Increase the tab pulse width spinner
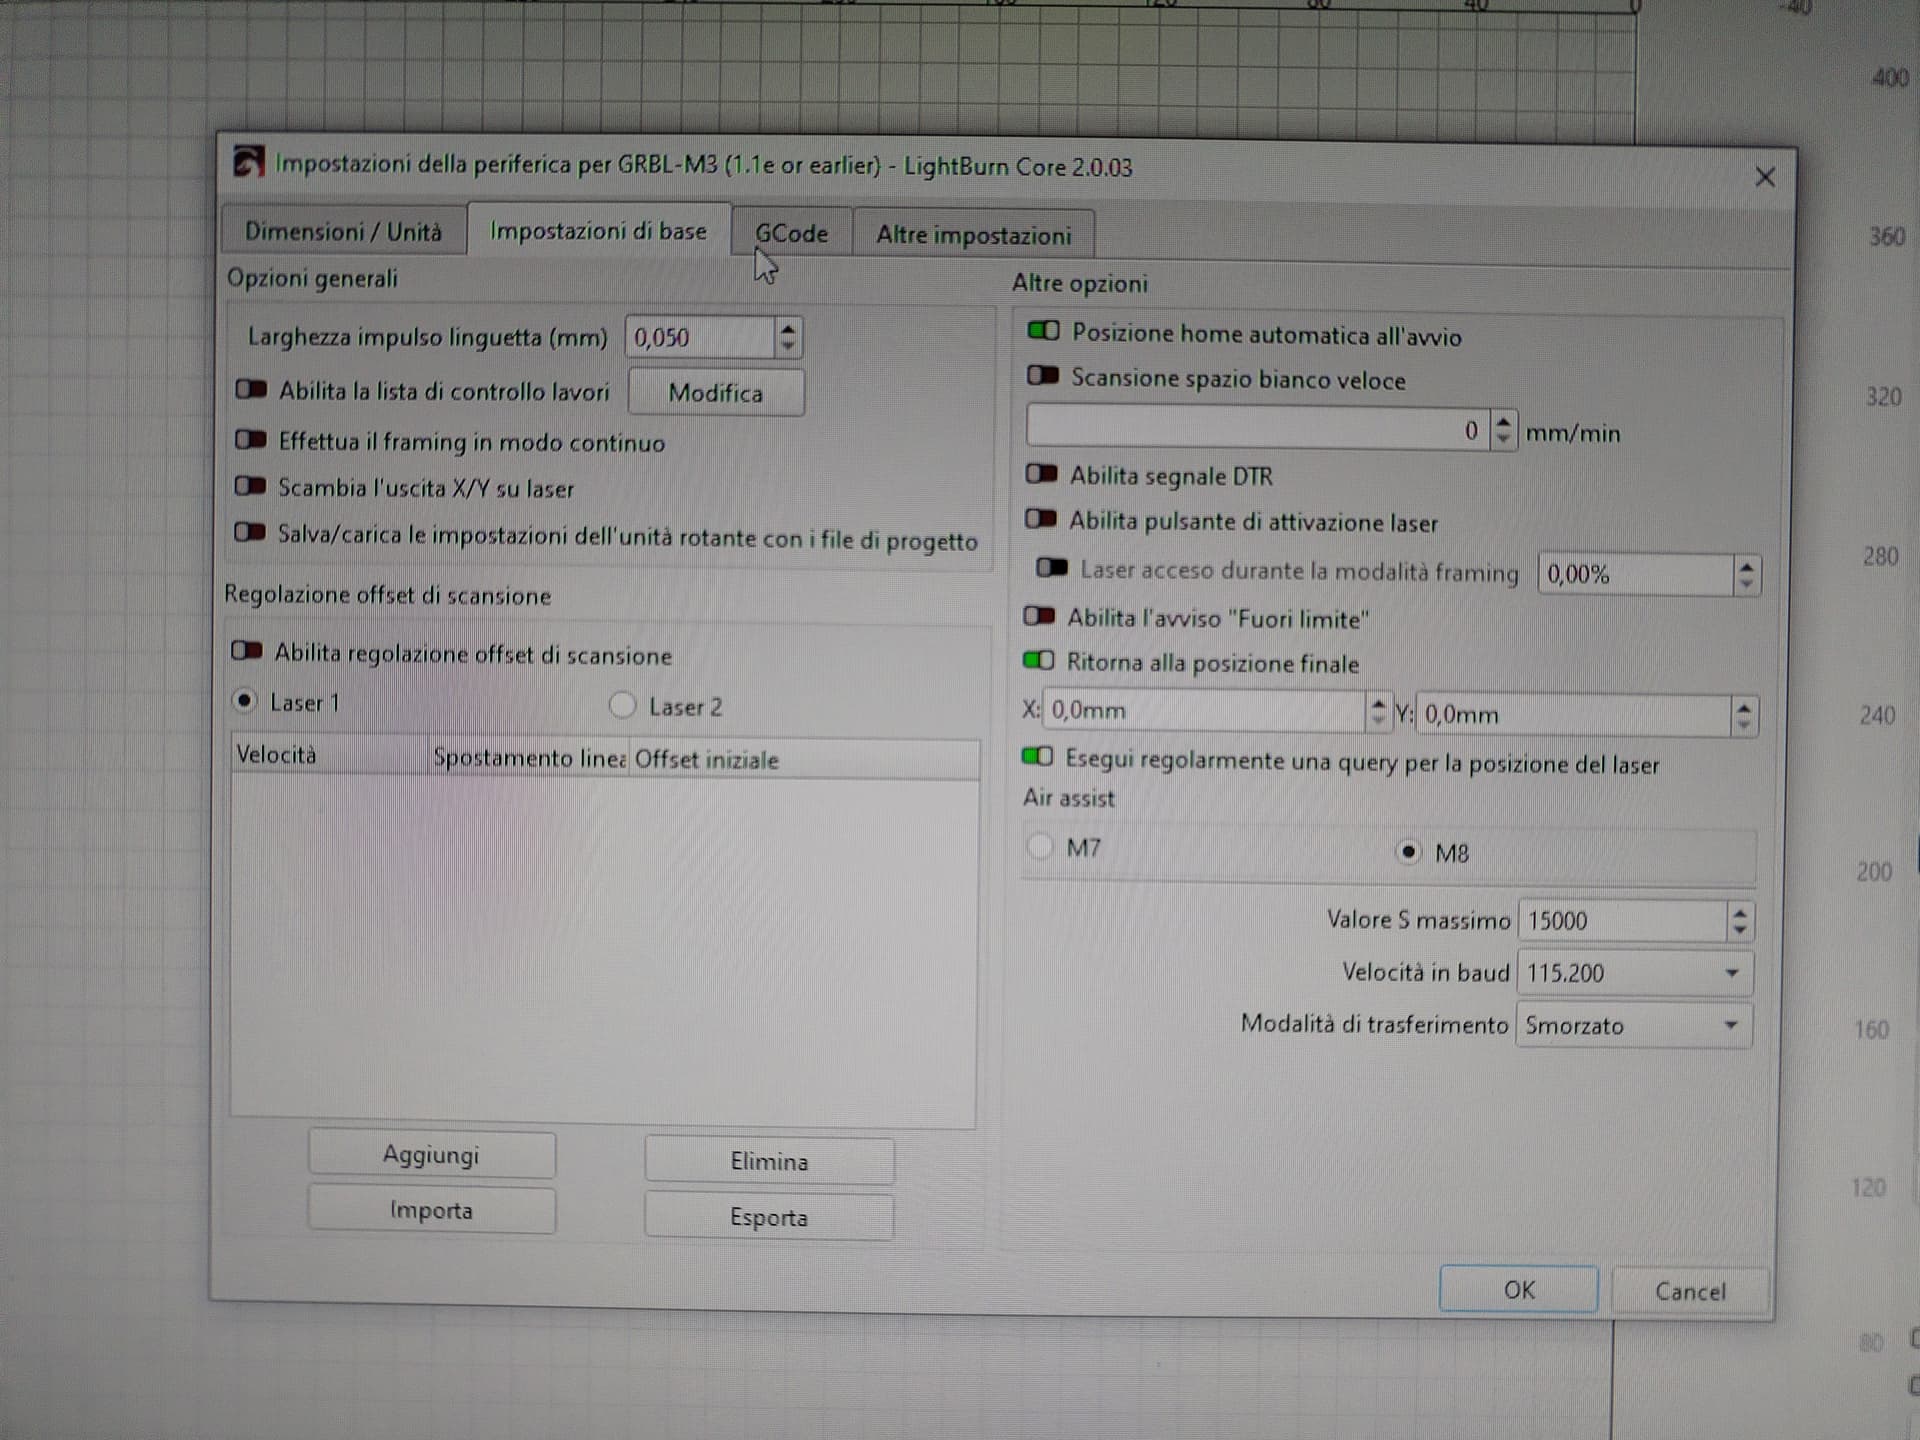Viewport: 1920px width, 1440px height. pyautogui.click(x=788, y=328)
